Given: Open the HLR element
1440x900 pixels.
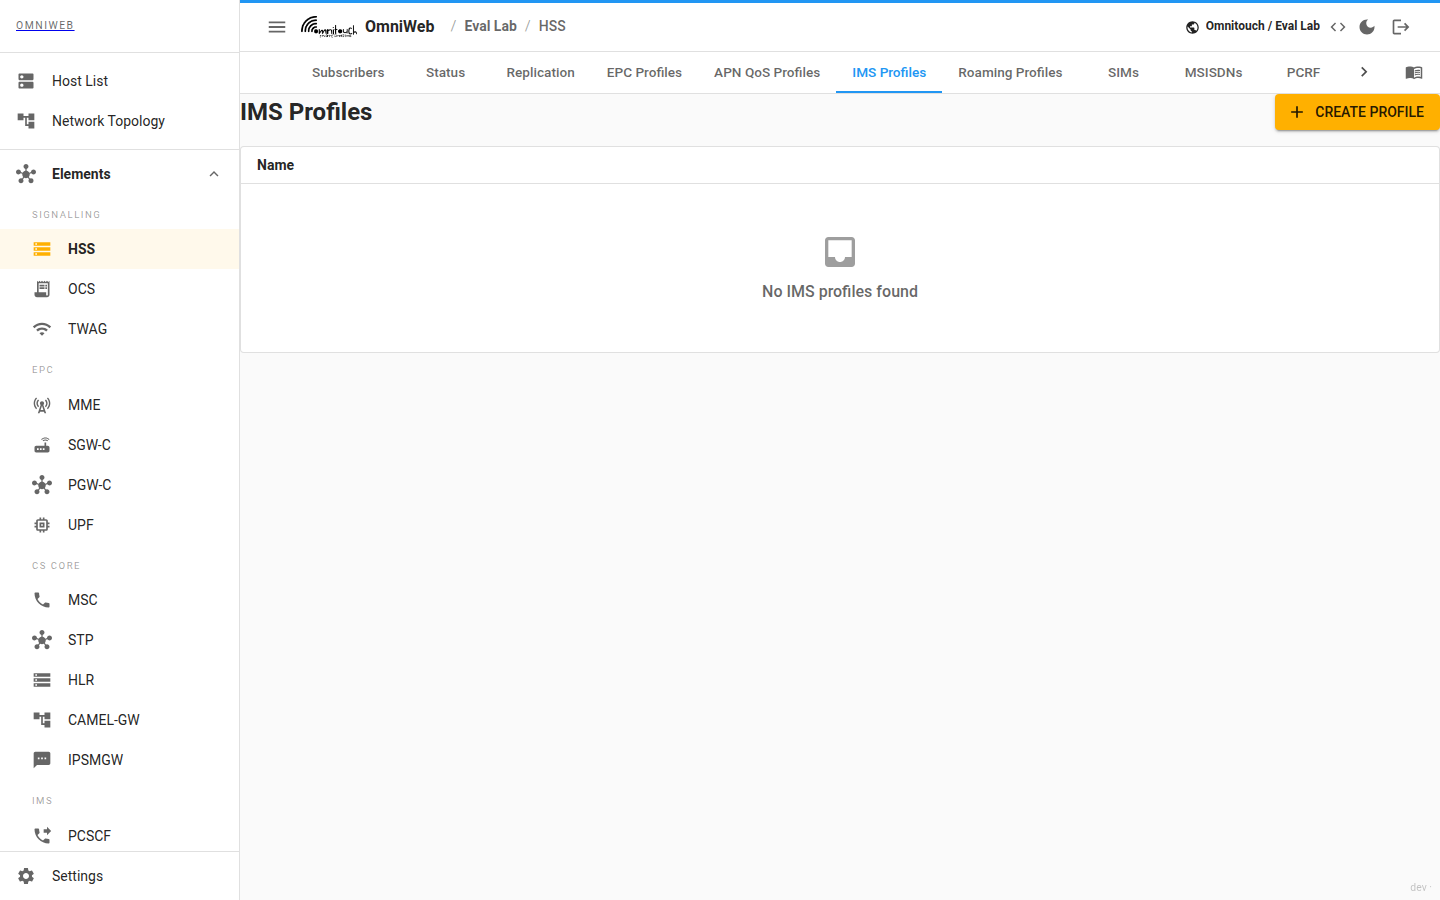Looking at the screenshot, I should [x=120, y=680].
